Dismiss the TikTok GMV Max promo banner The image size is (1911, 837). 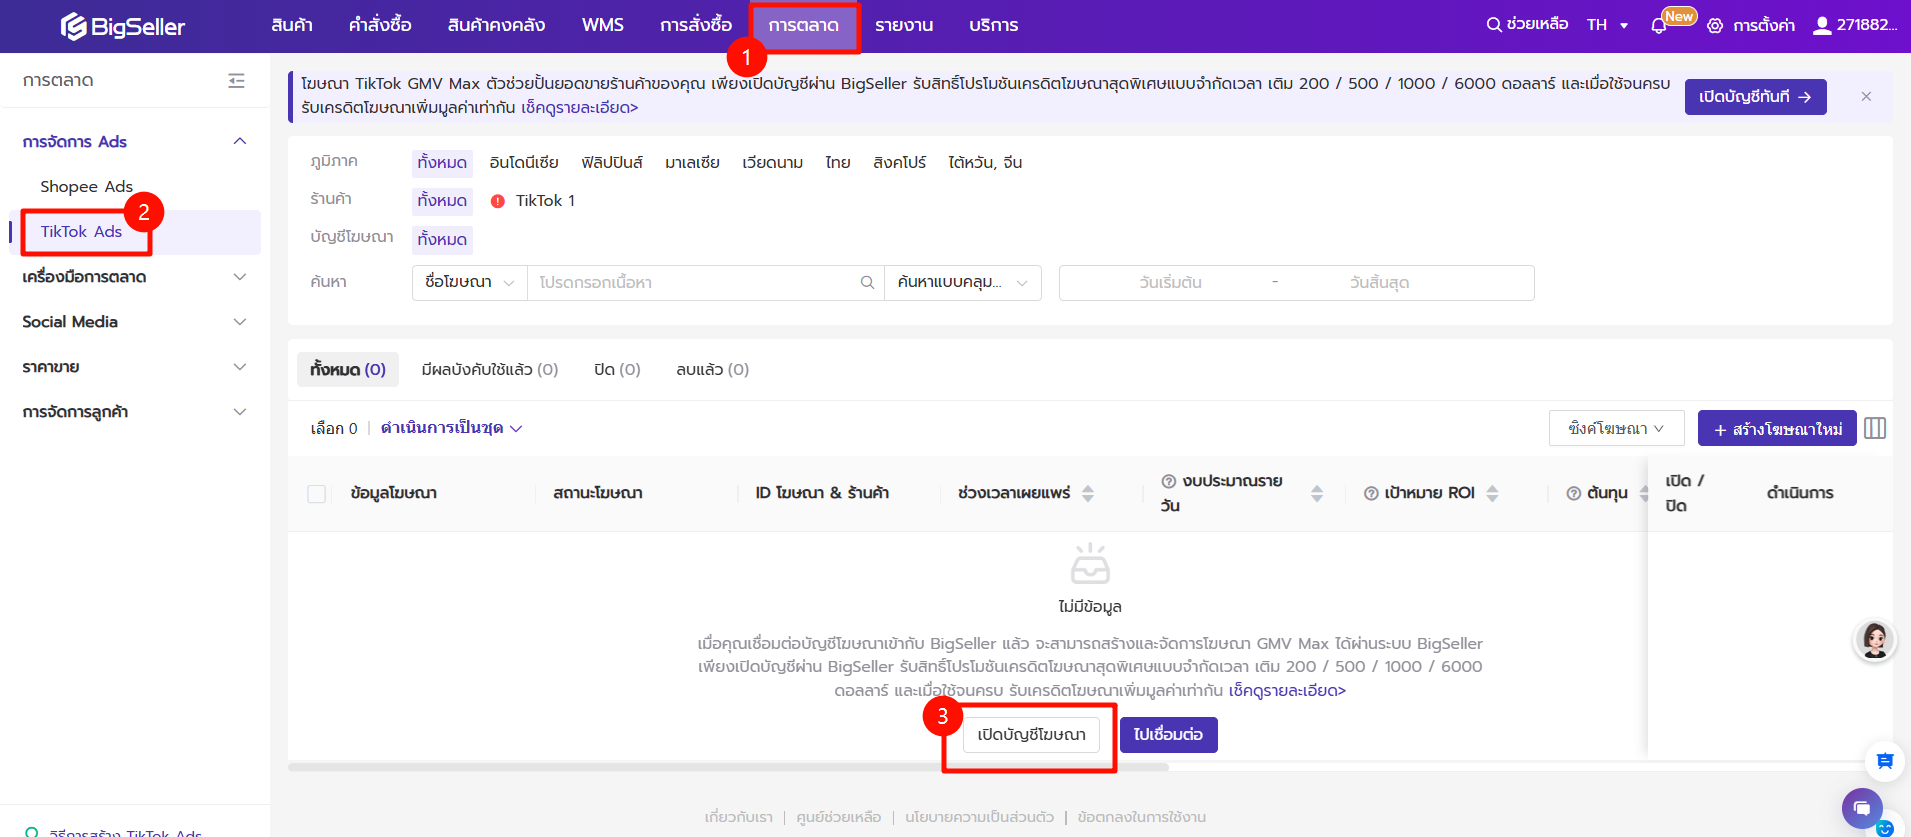tap(1866, 97)
